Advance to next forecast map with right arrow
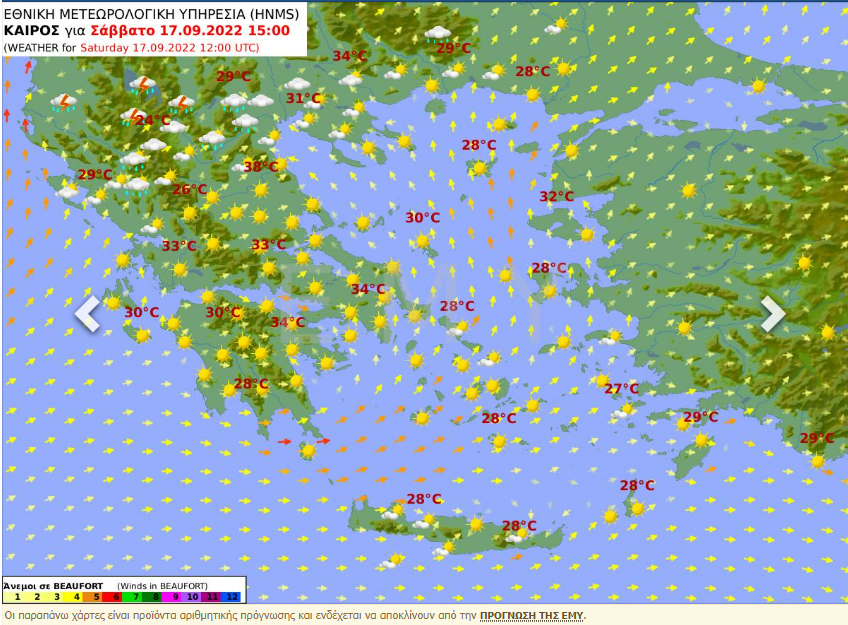 (772, 313)
